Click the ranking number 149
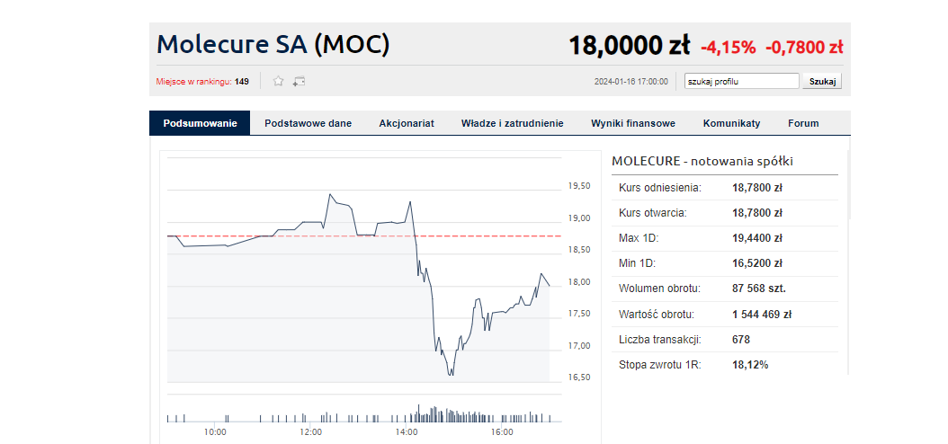Viewport: 948px width, 444px height. (242, 82)
